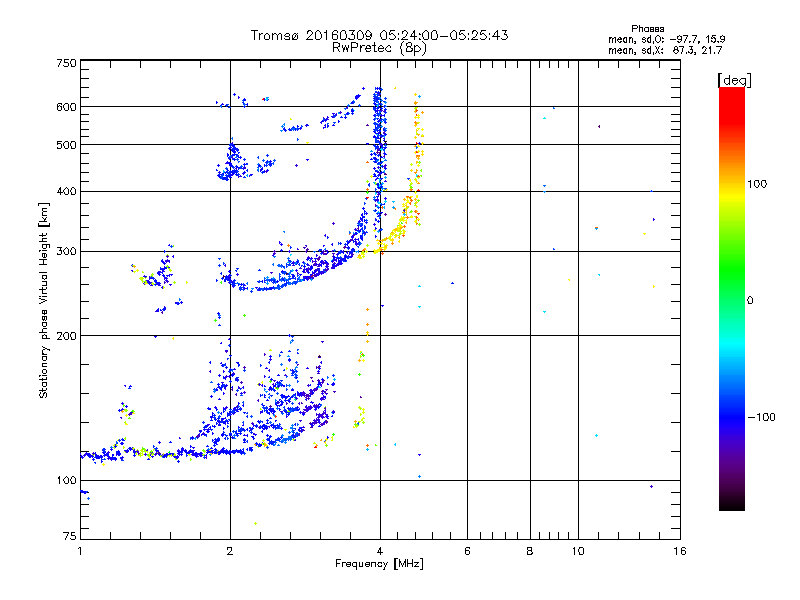Screen dimensions: 800x600
Task: Click the x-axis tick label 8
Action: point(530,551)
